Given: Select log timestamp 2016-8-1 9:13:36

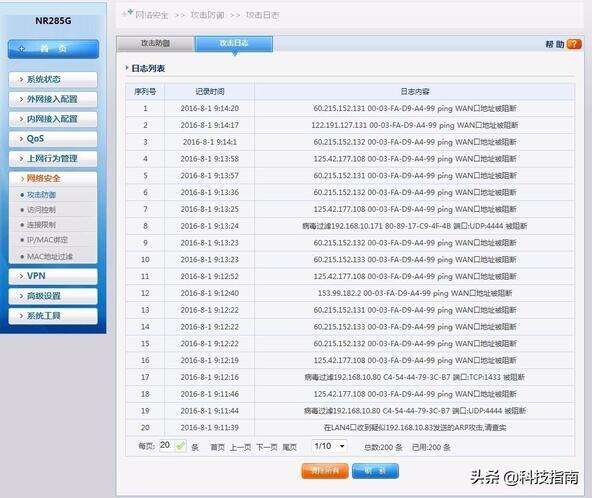Looking at the screenshot, I should pyautogui.click(x=210, y=192).
